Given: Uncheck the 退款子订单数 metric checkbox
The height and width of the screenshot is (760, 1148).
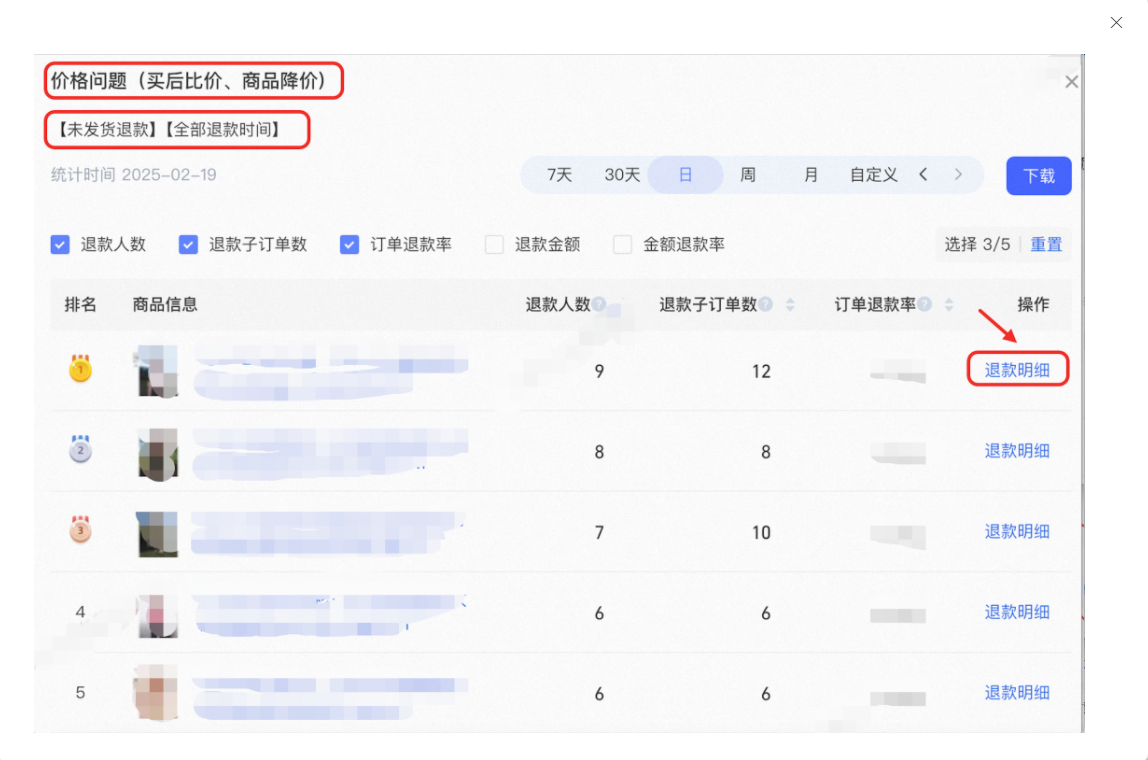Looking at the screenshot, I should (x=188, y=245).
